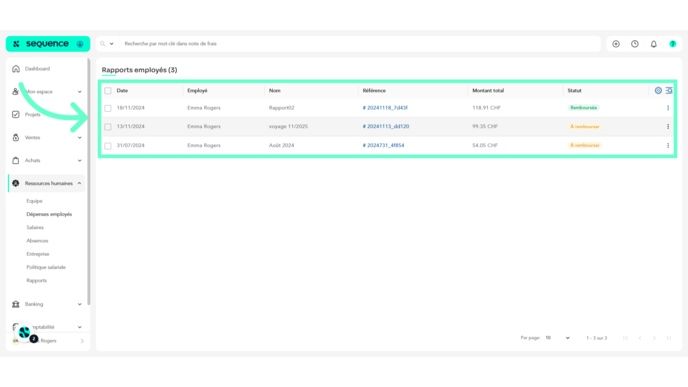
Task: Open the help question mark icon
Action: (x=673, y=44)
